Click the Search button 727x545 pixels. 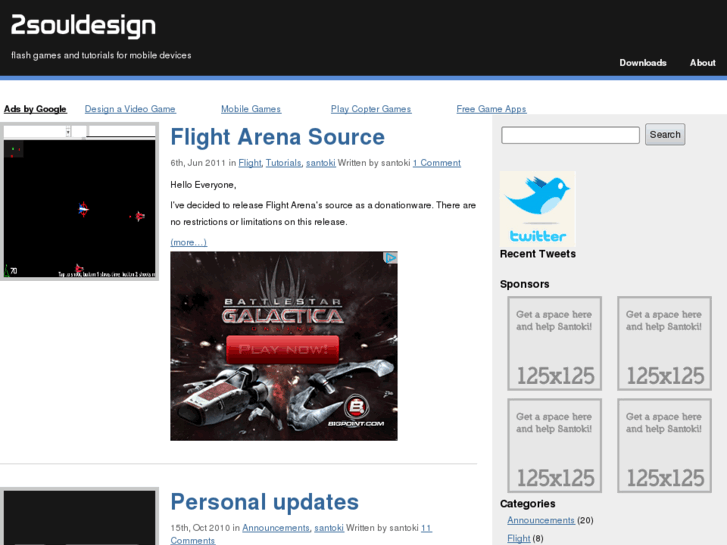pos(665,135)
